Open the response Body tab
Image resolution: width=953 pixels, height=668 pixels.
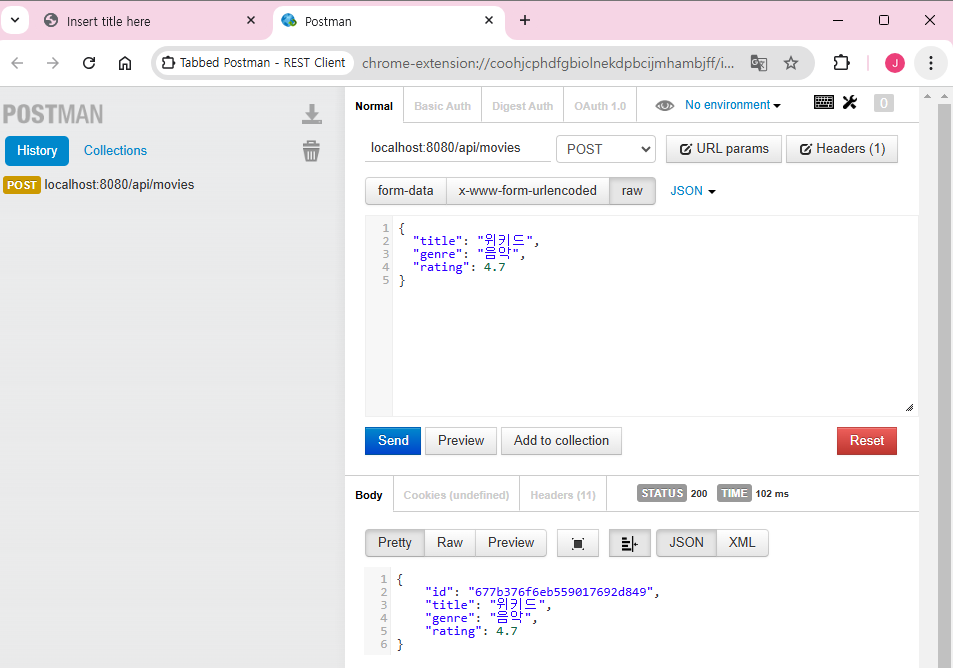point(369,495)
